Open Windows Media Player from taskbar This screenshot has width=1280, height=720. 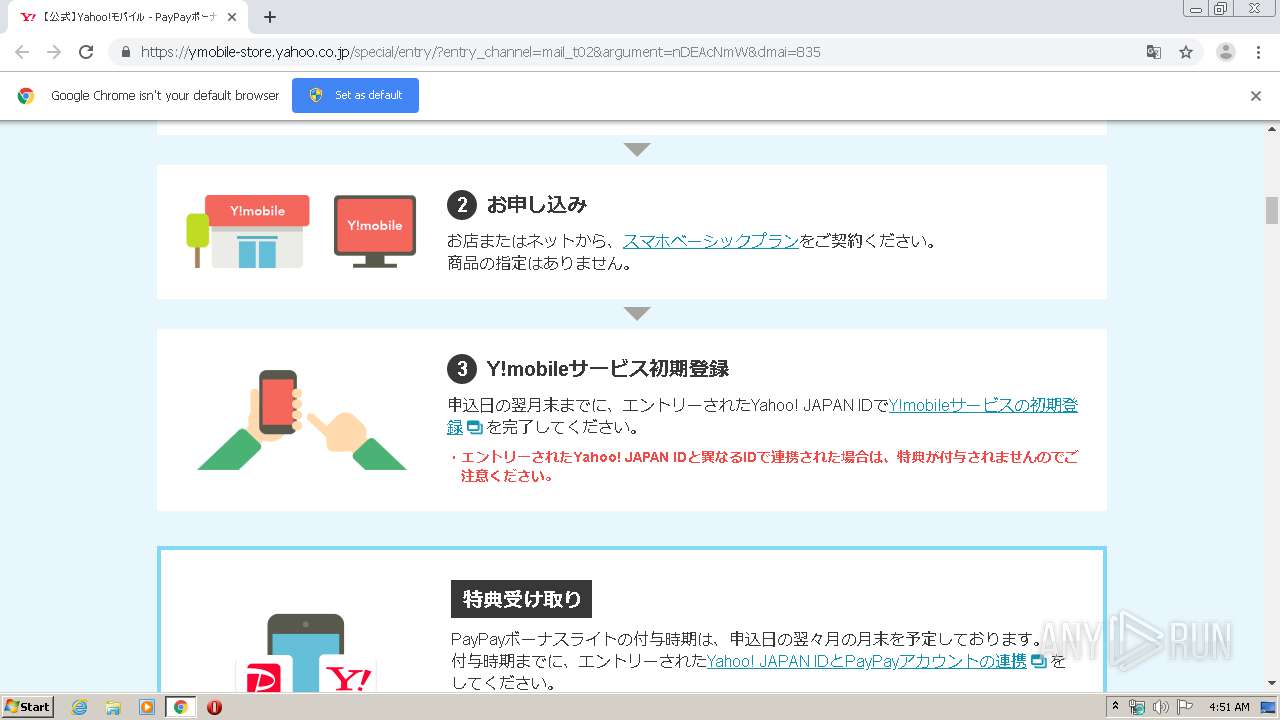tap(147, 707)
